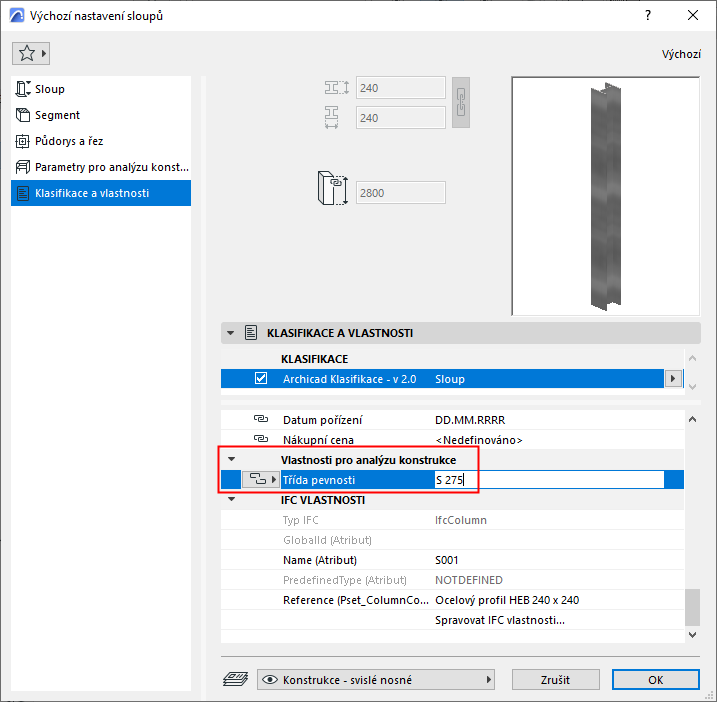
Task: Click properties list scroll down arrow
Action: 692,635
